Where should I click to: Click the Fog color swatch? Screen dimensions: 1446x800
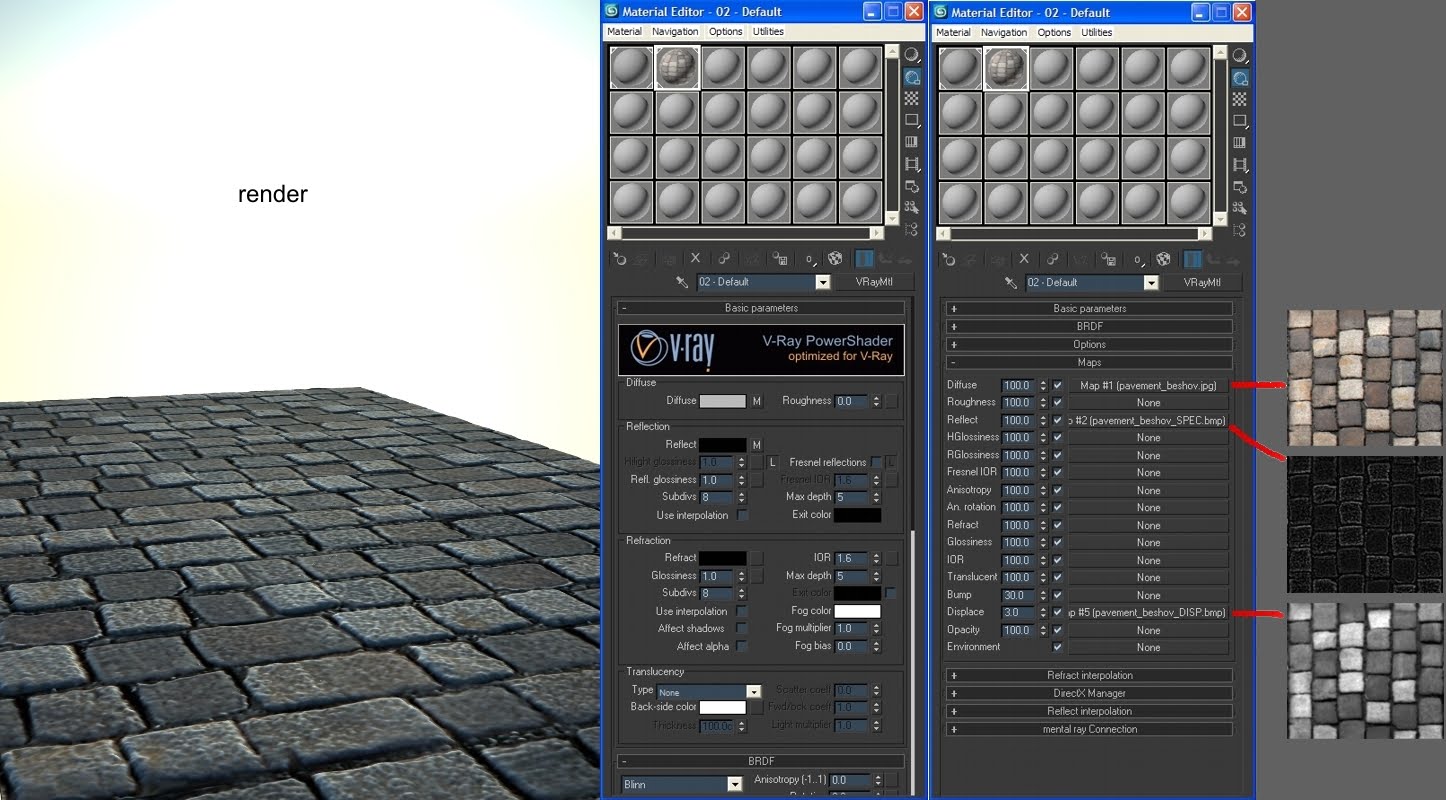pos(857,611)
